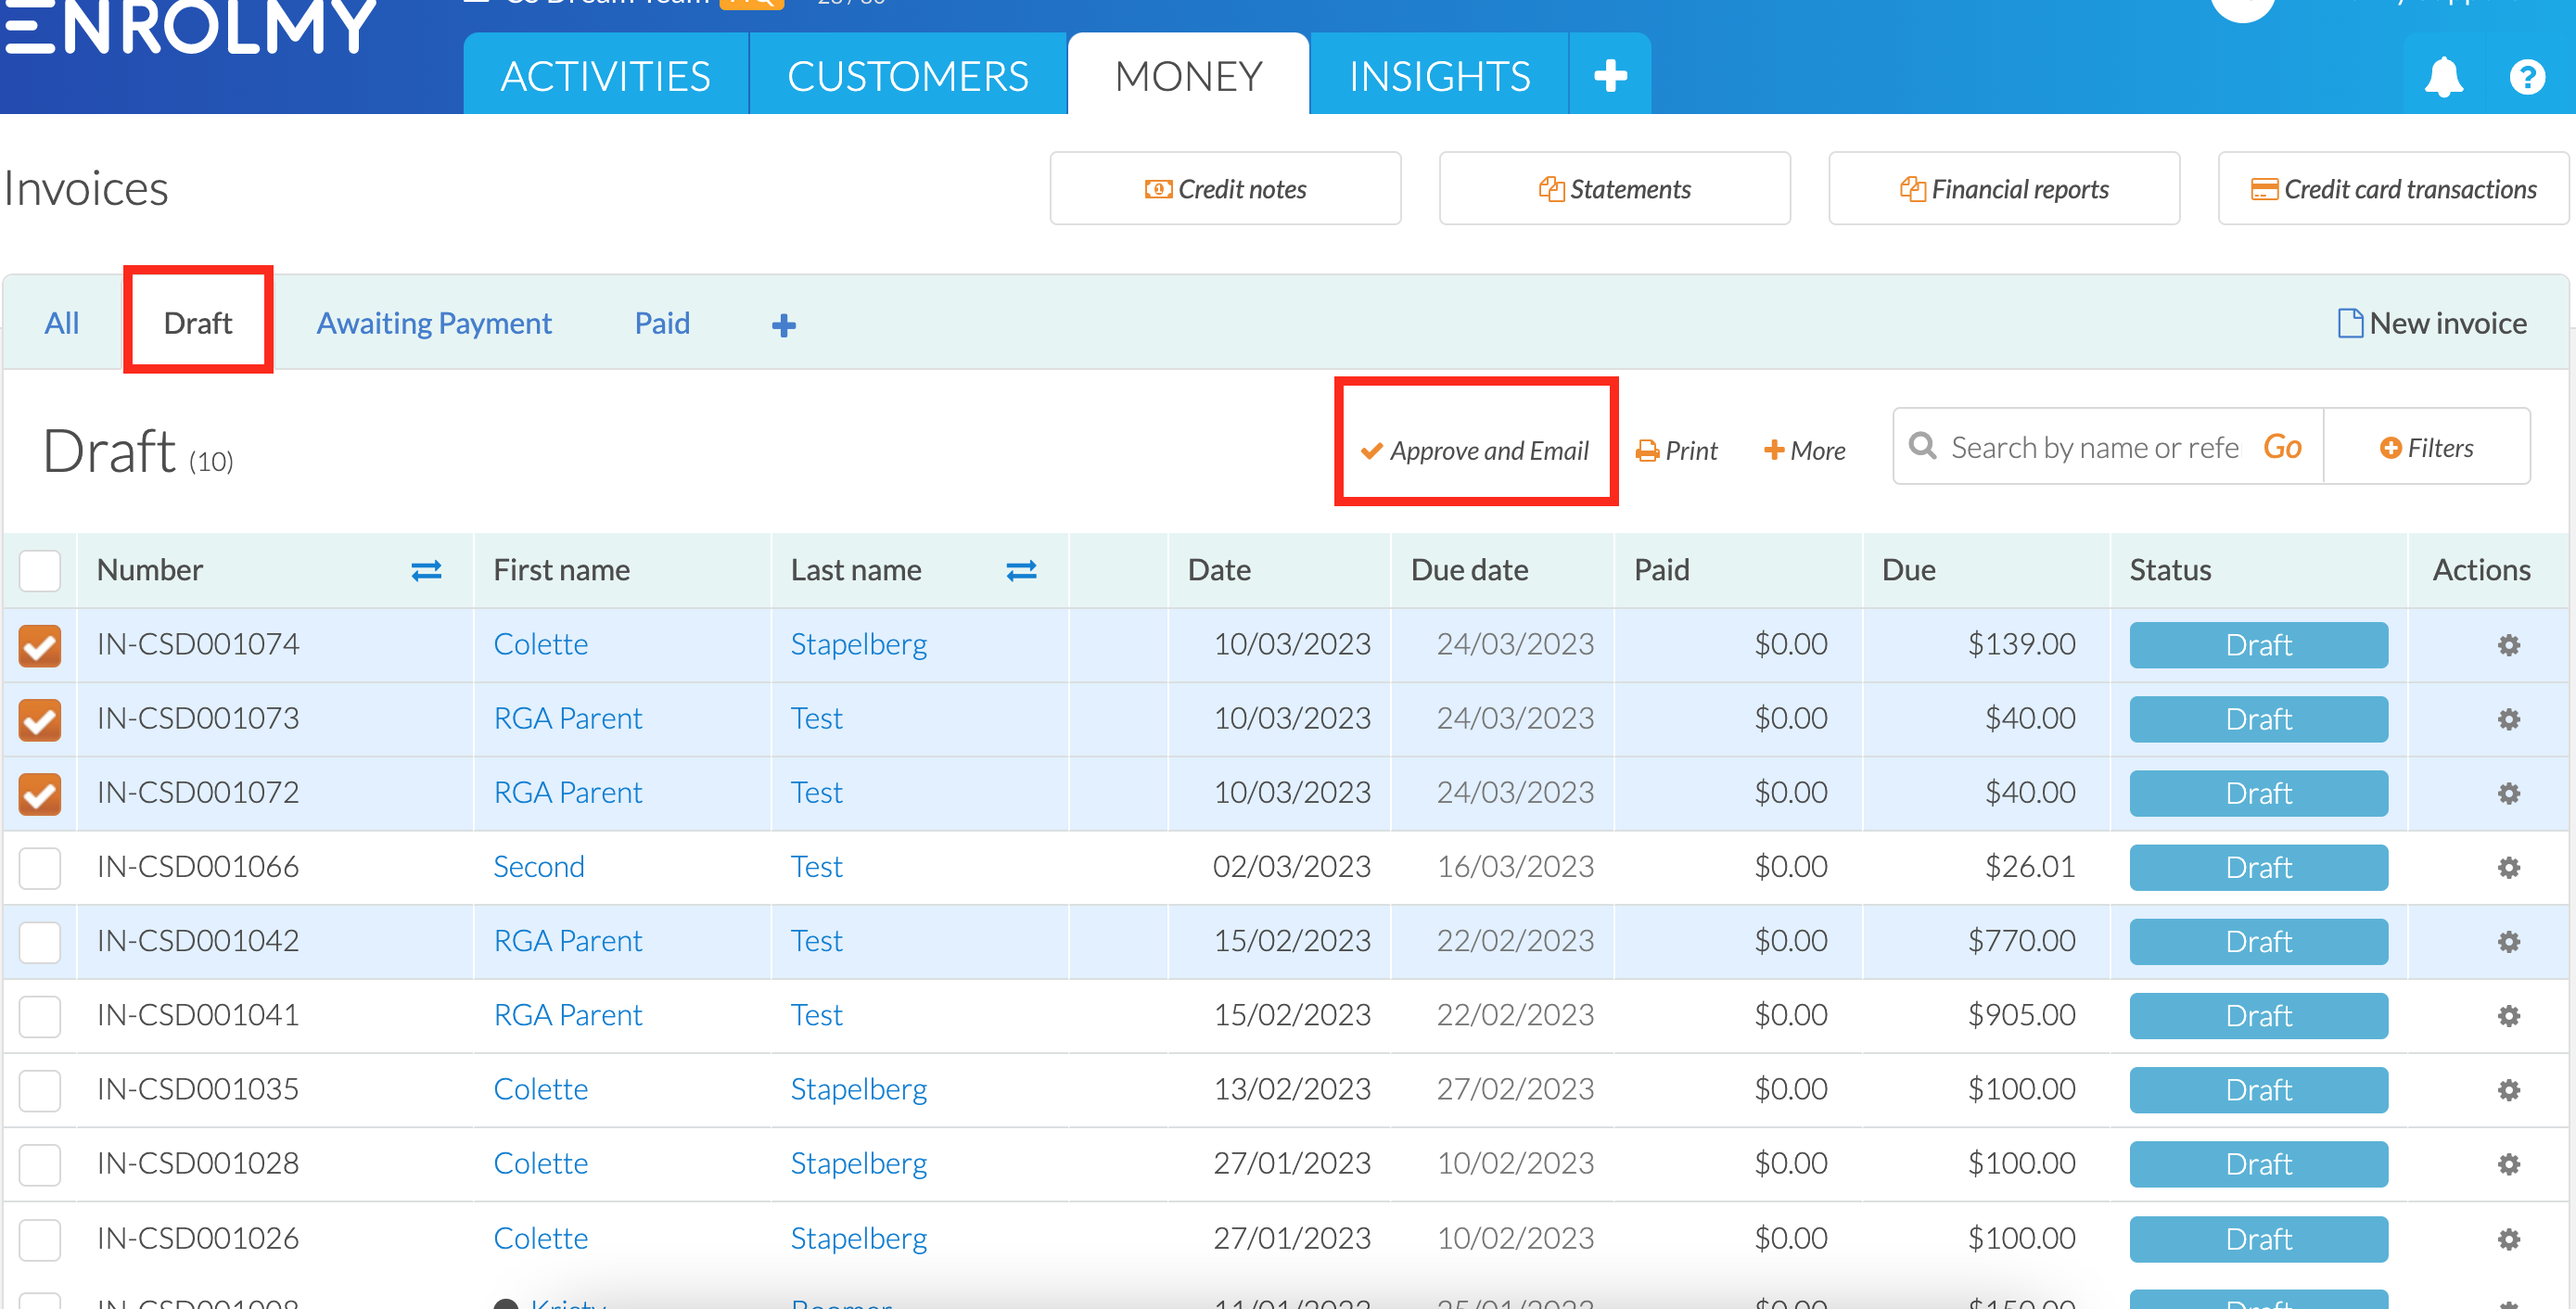Click the Last name column sort arrows

(1021, 570)
